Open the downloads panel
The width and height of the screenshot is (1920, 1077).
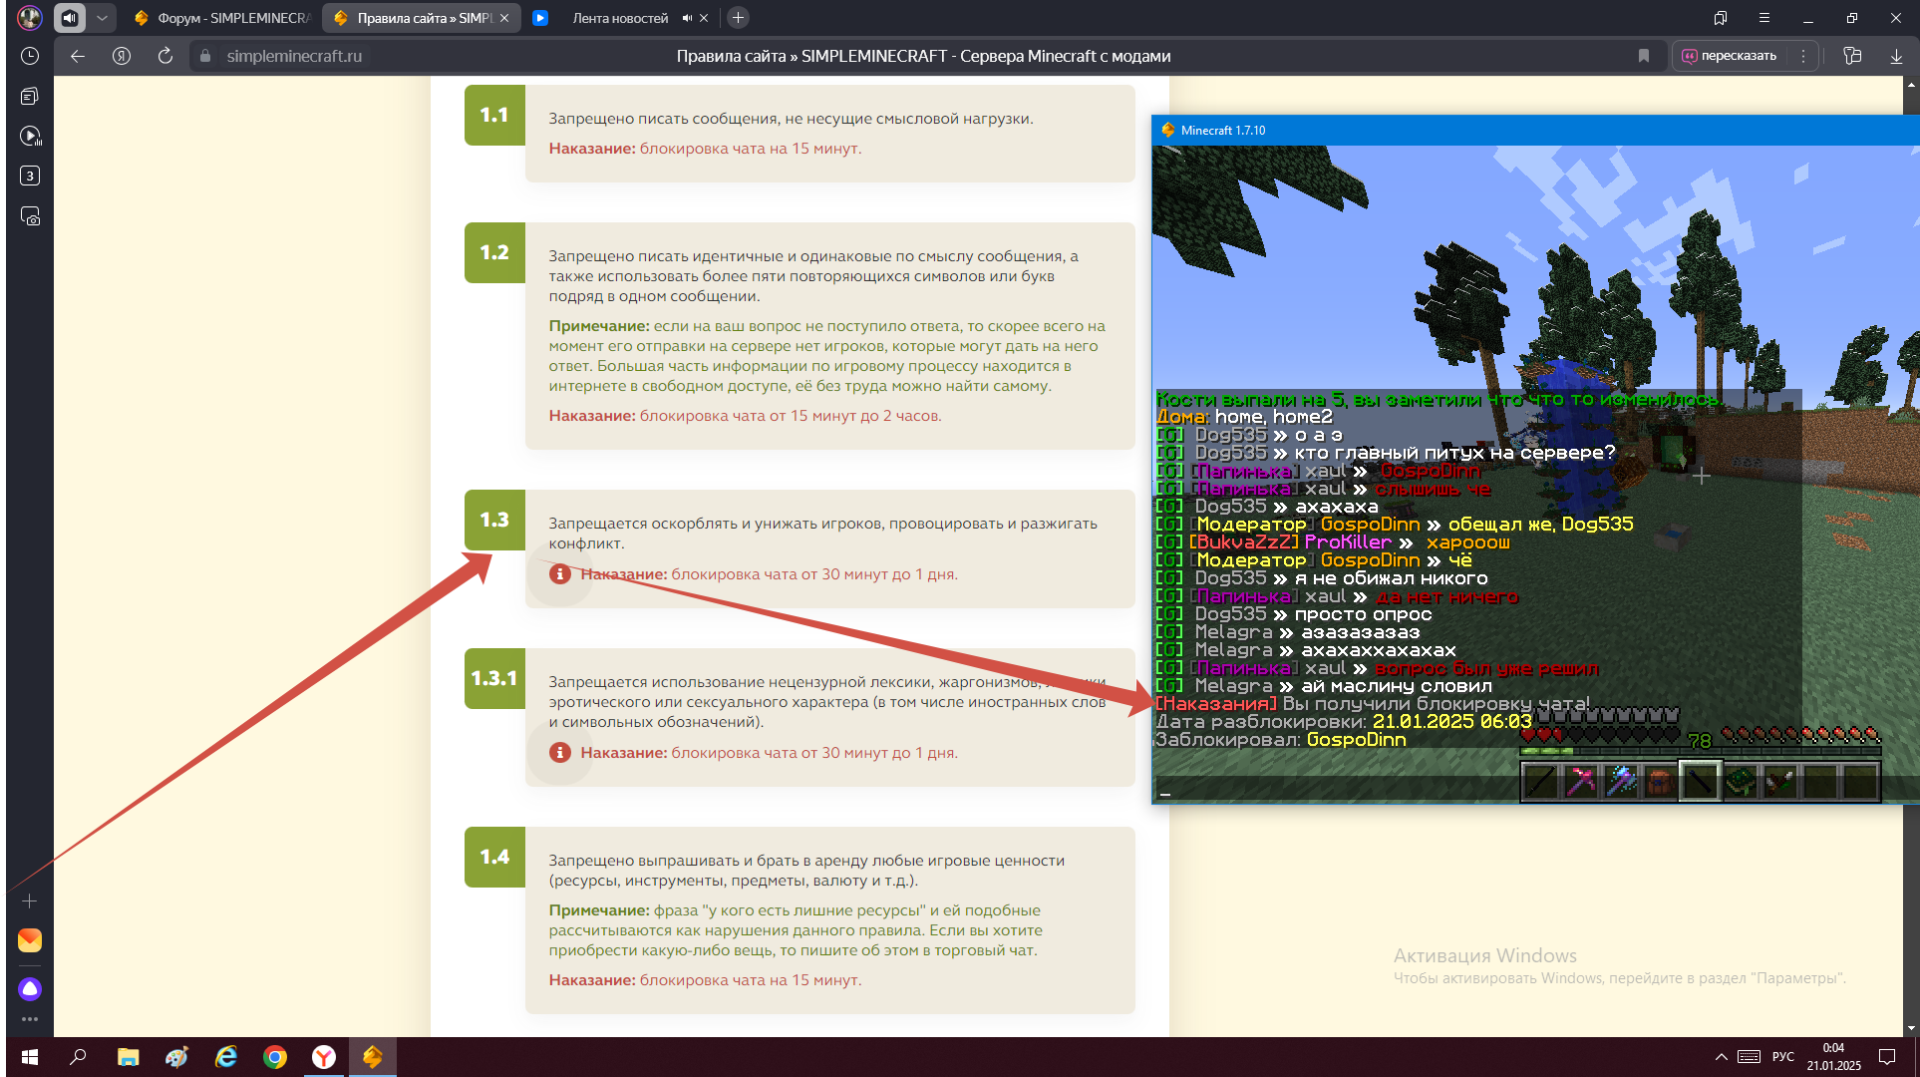coord(1896,56)
